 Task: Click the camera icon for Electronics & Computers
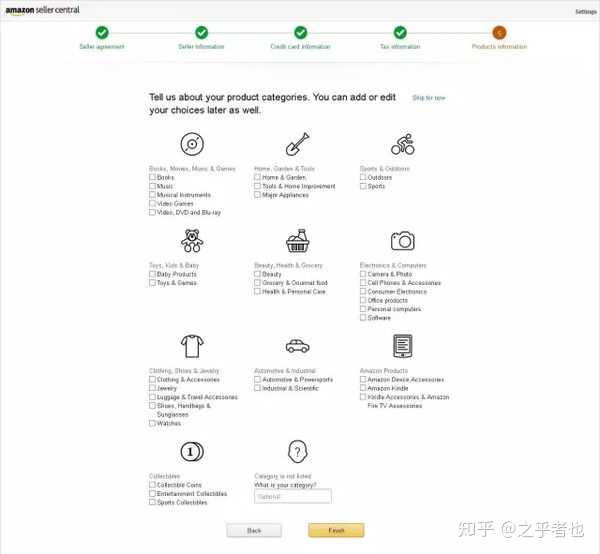(x=403, y=241)
